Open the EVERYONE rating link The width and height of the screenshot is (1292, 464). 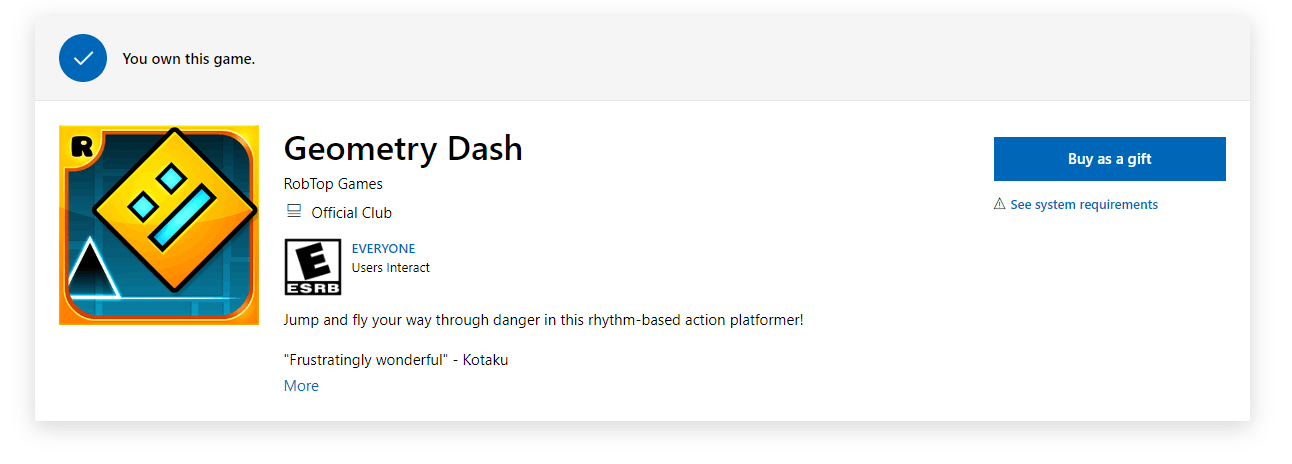tap(383, 248)
